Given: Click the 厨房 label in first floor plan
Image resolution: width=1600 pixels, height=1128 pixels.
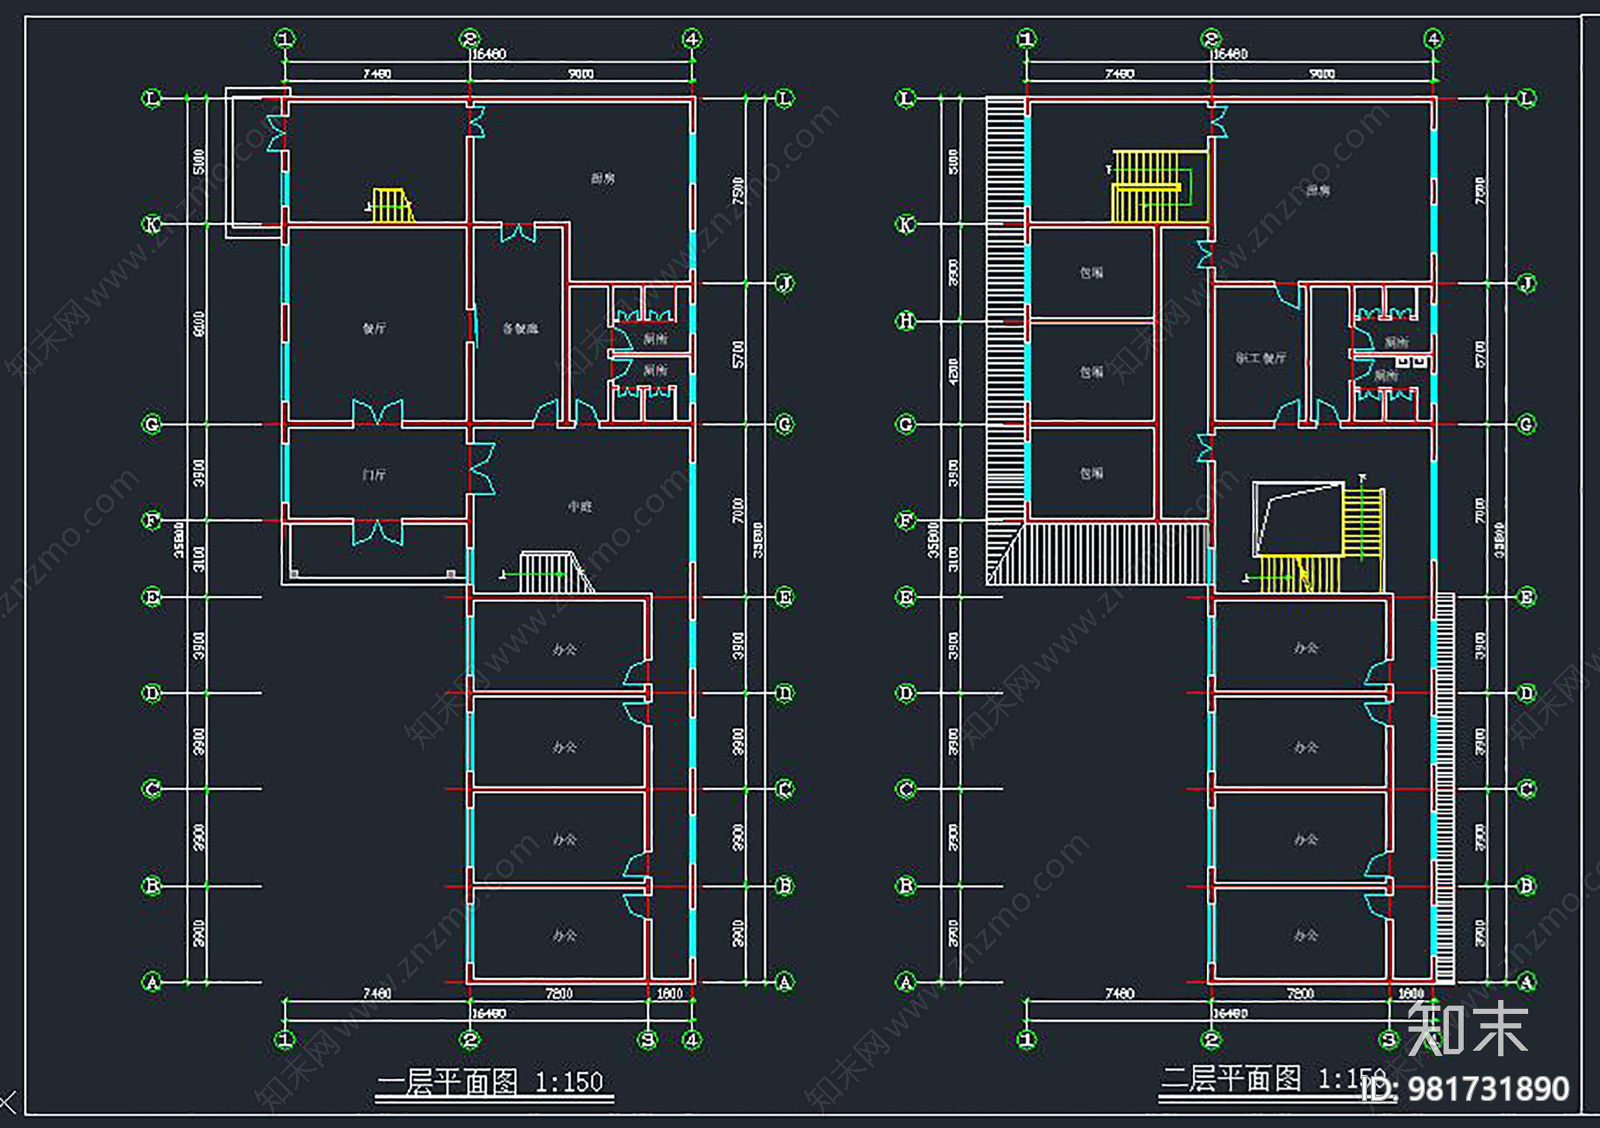Looking at the screenshot, I should (603, 178).
